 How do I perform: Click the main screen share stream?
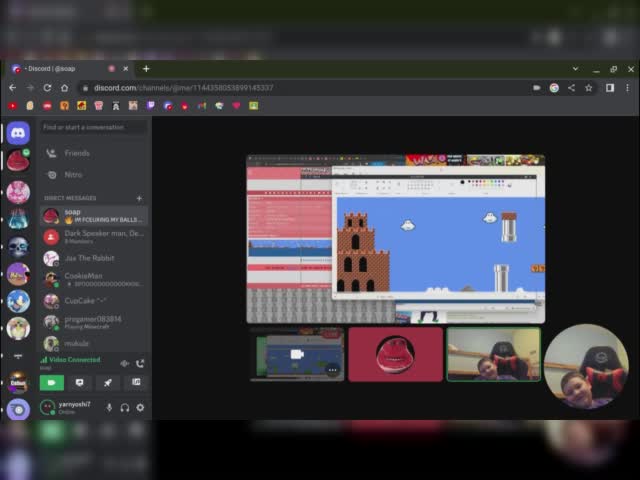coord(396,239)
